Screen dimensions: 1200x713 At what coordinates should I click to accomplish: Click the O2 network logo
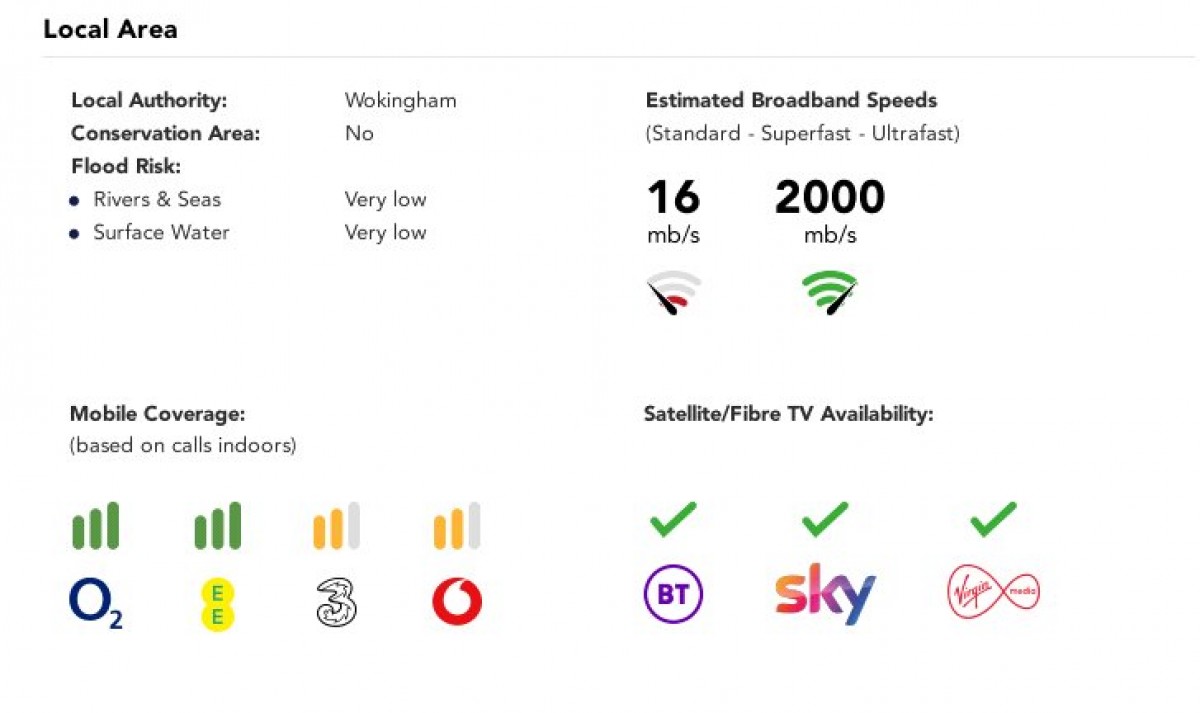tap(95, 604)
